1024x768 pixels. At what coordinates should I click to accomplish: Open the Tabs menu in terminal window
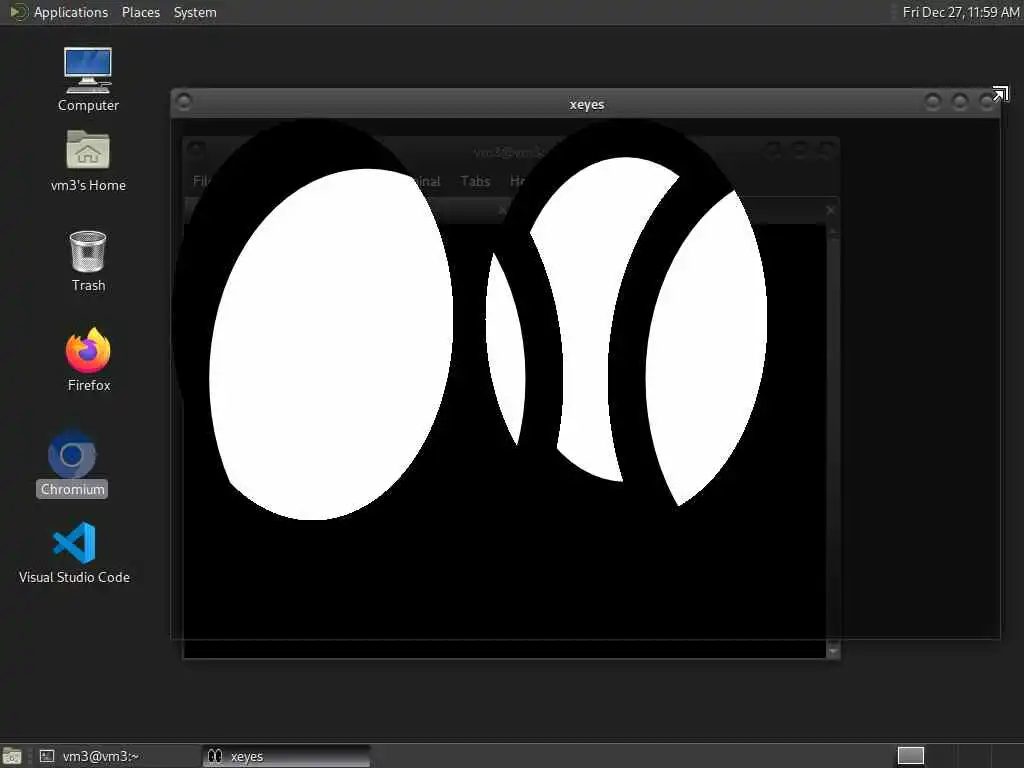[x=475, y=181]
